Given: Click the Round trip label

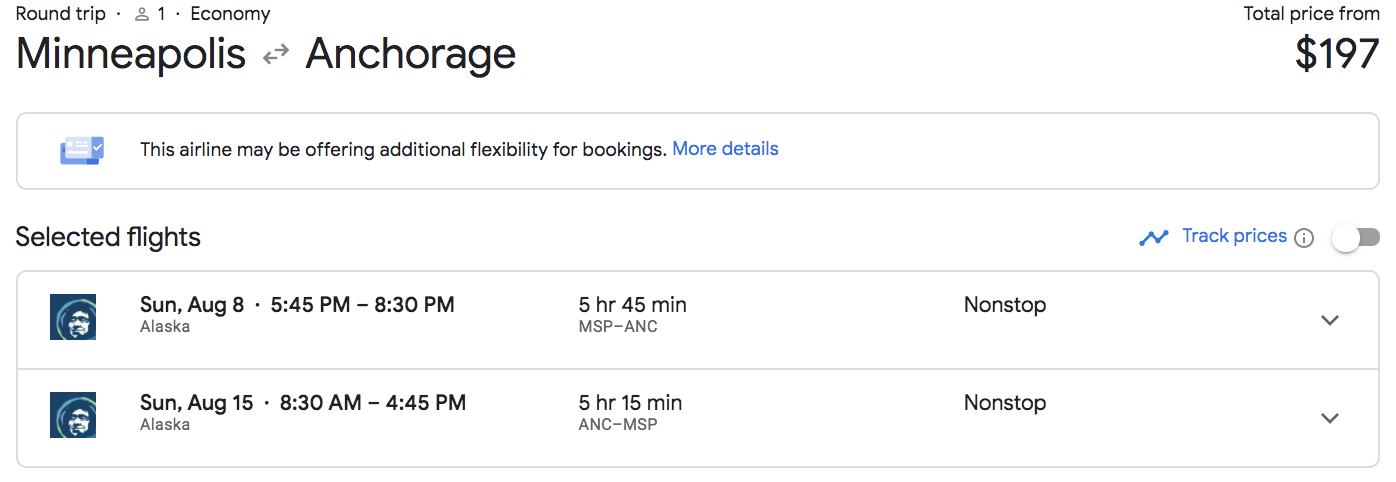Looking at the screenshot, I should pos(62,14).
